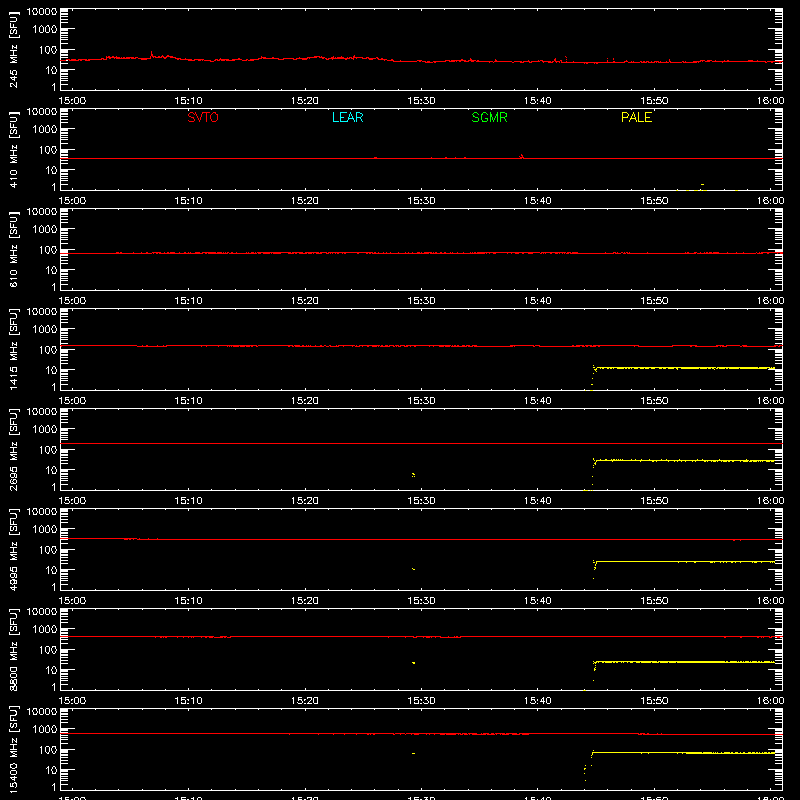Click 15:30 tick label under 245 MHz plot
The width and height of the screenshot is (800, 800).
tap(421, 101)
